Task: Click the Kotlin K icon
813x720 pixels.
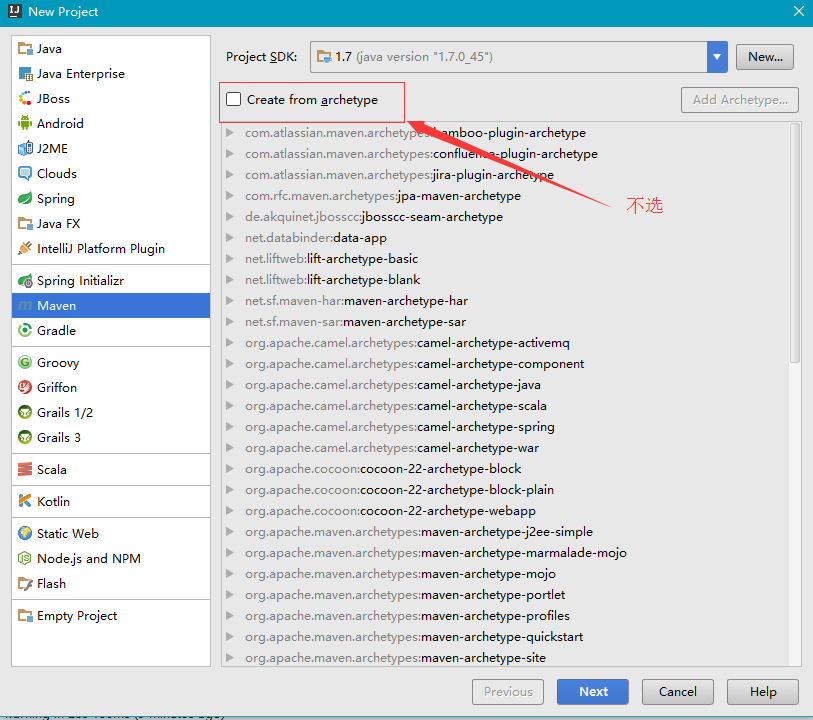Action: (x=25, y=501)
